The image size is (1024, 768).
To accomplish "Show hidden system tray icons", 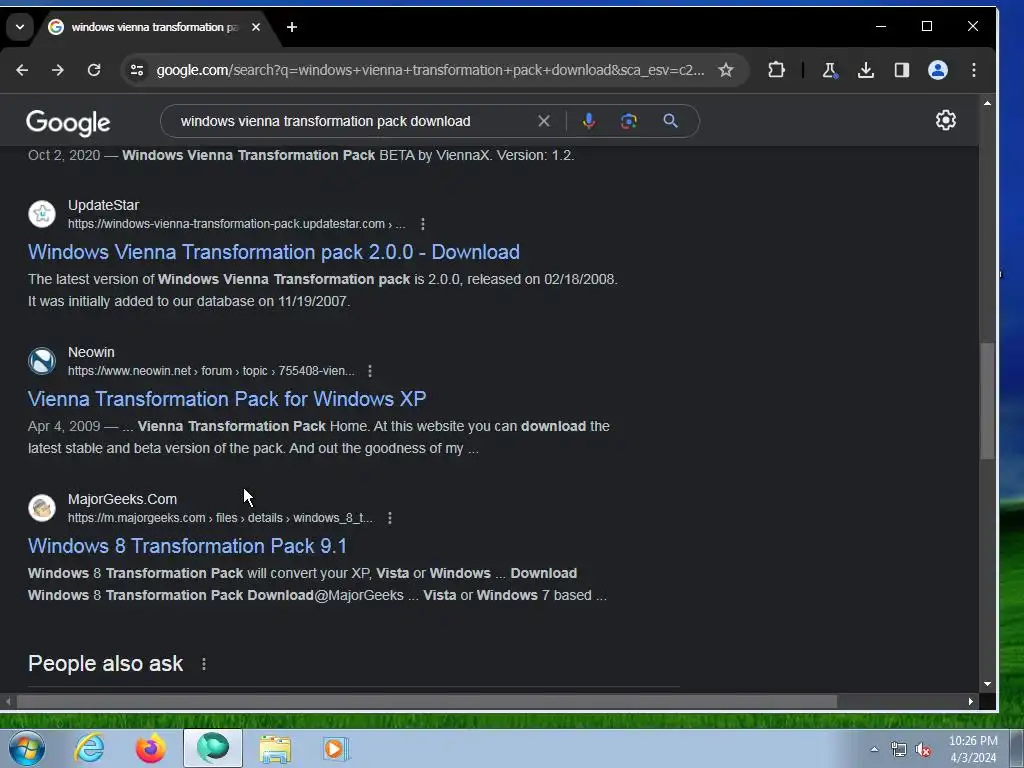I will pos(874,749).
